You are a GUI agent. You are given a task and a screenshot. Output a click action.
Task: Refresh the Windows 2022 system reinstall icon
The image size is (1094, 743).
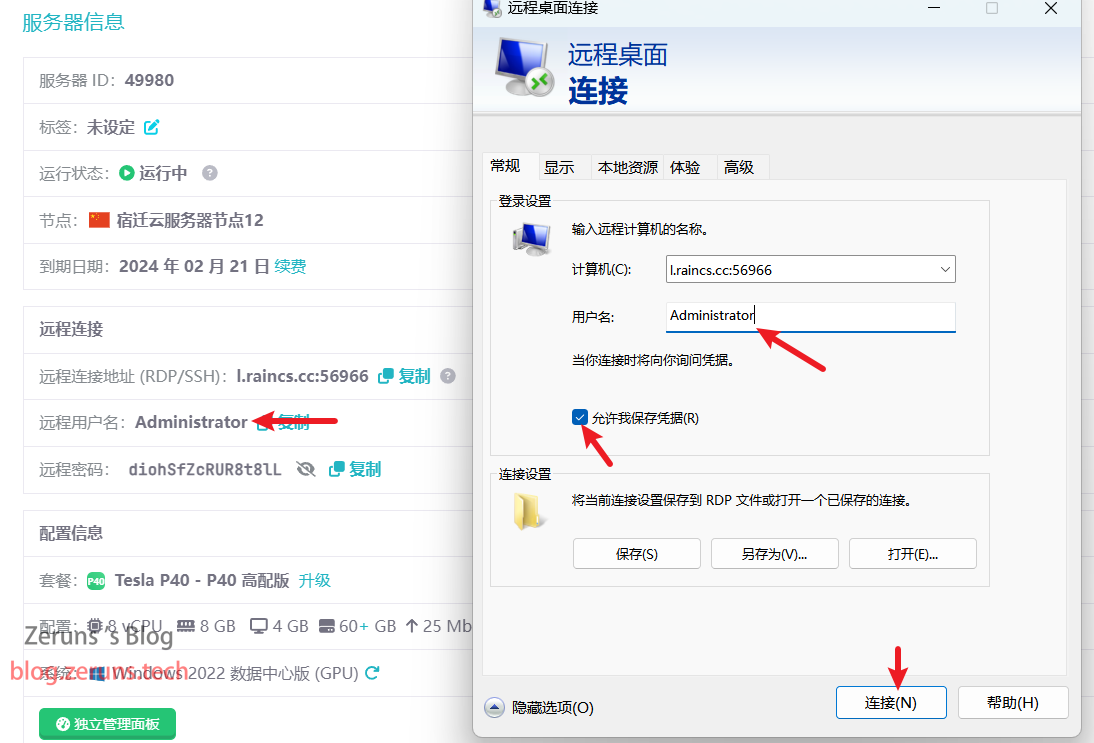tap(373, 673)
